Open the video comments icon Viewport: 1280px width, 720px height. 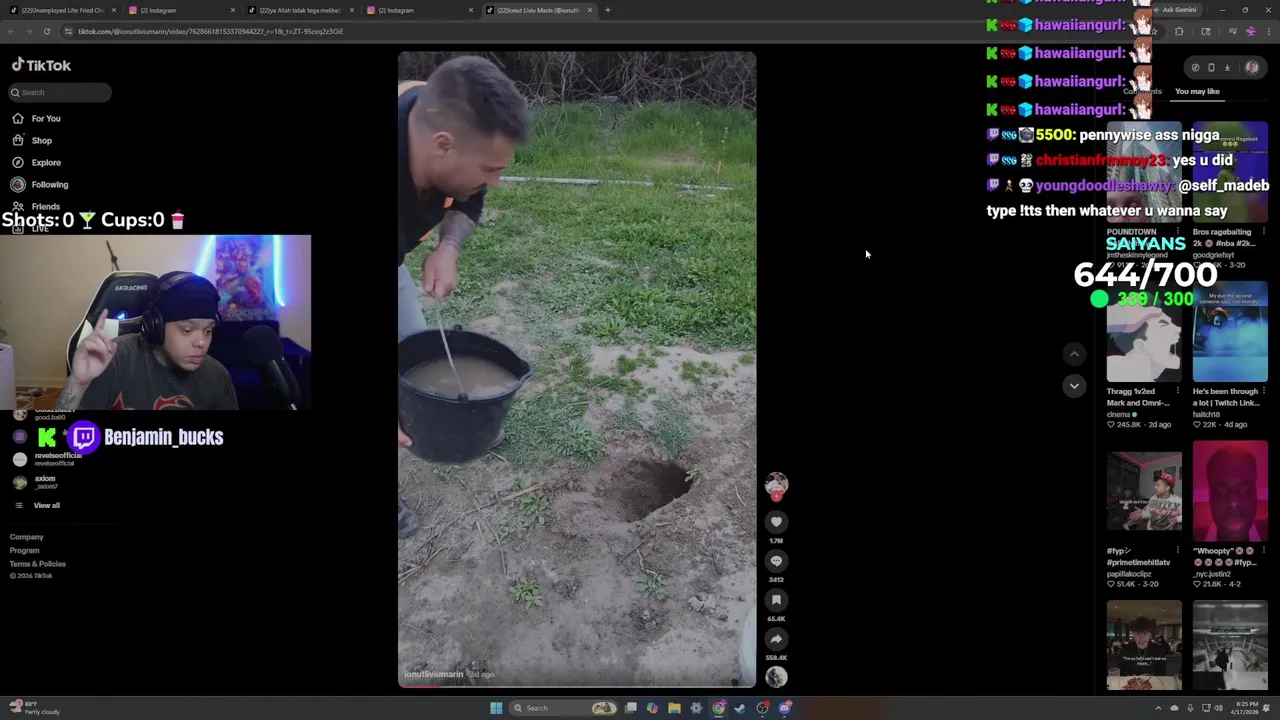pos(776,561)
